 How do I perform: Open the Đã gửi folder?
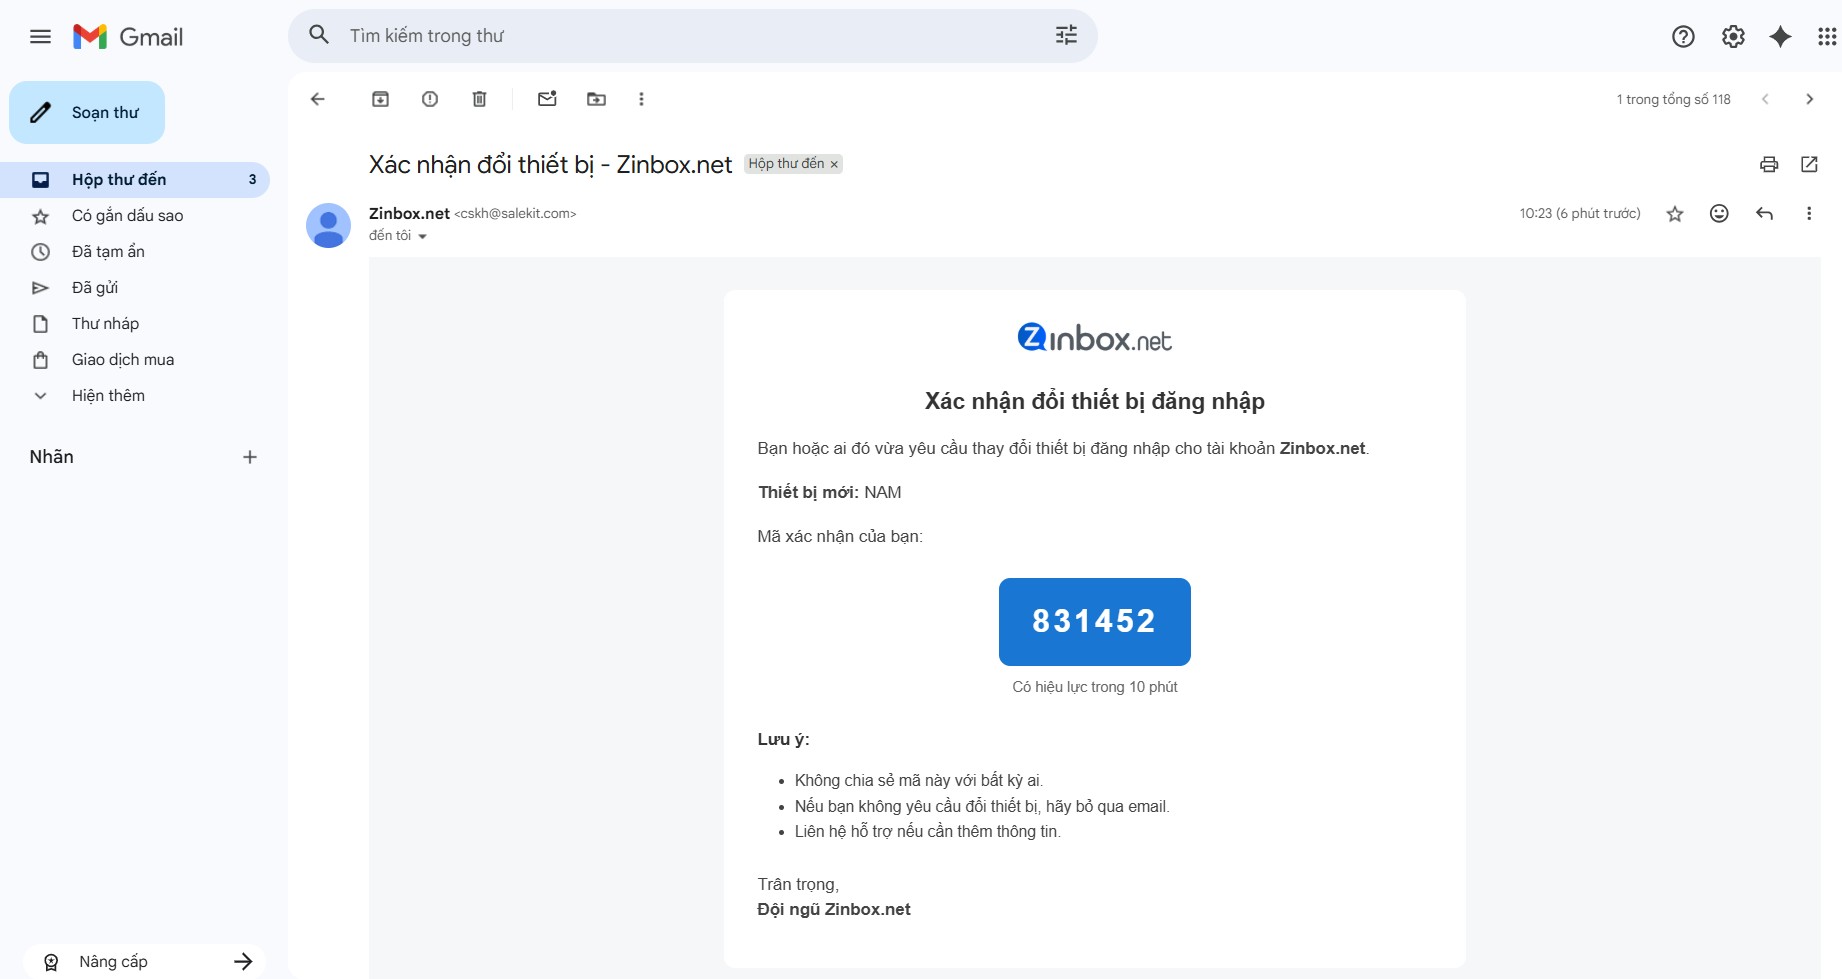pos(95,288)
